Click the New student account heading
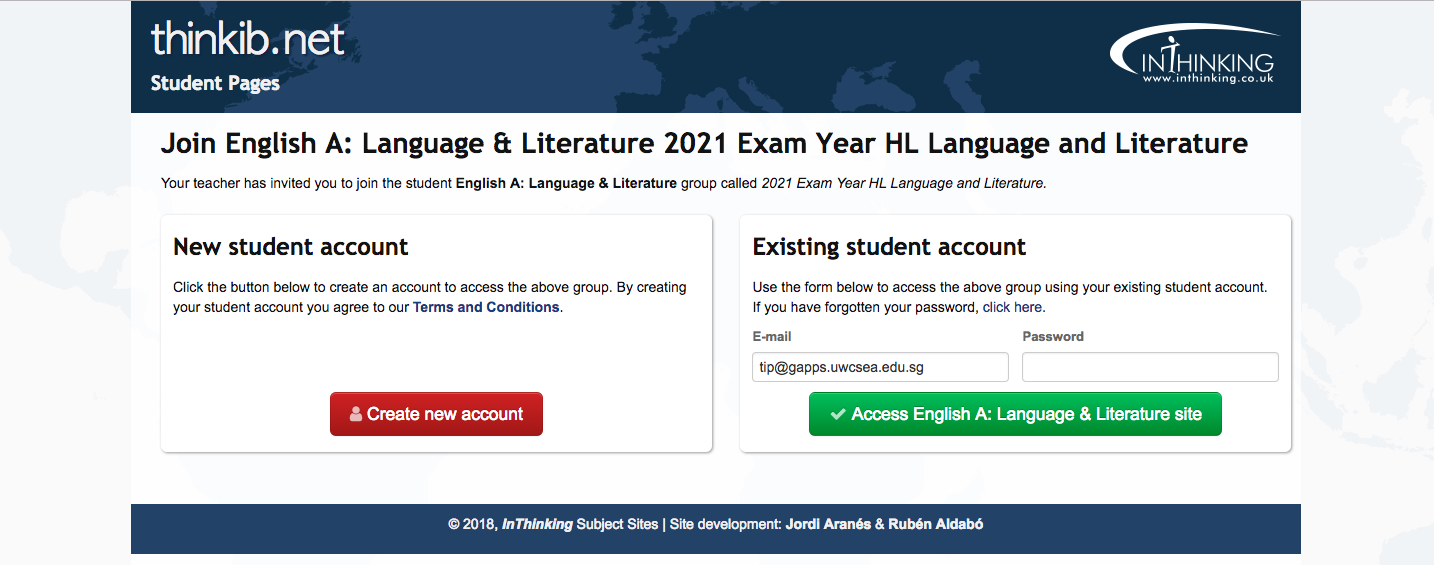 291,247
